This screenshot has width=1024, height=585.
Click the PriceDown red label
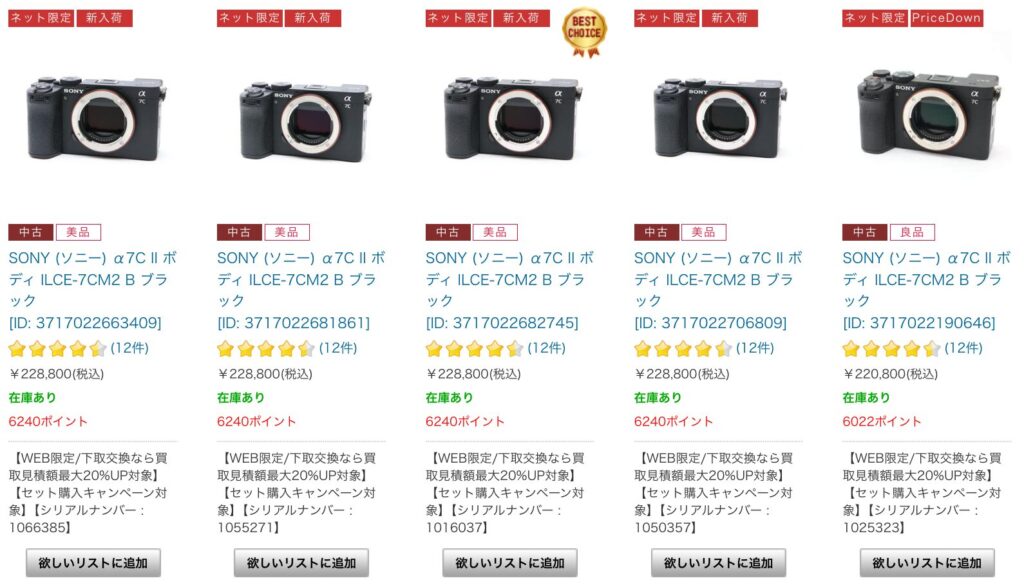coord(946,18)
